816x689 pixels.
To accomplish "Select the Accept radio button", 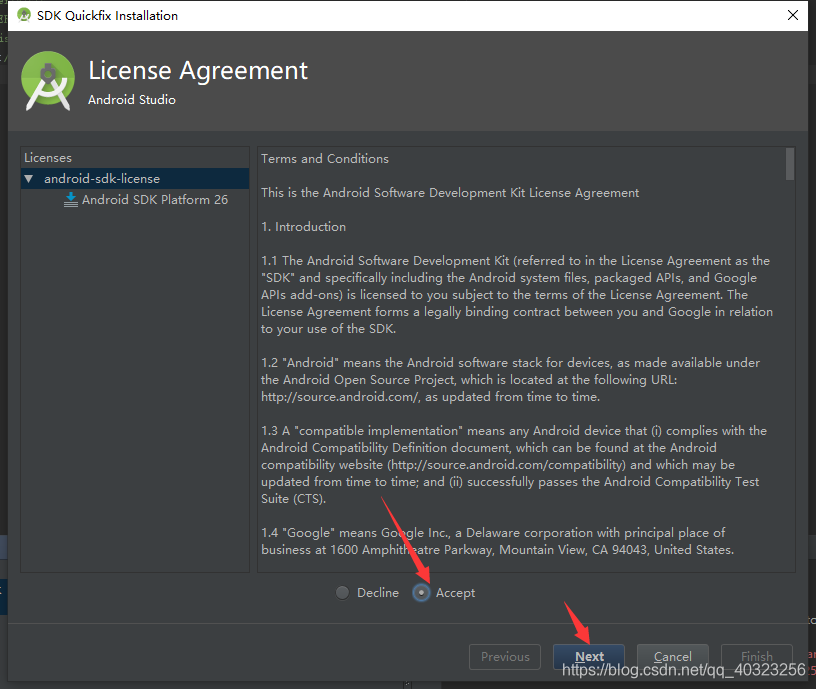I will click(x=421, y=593).
